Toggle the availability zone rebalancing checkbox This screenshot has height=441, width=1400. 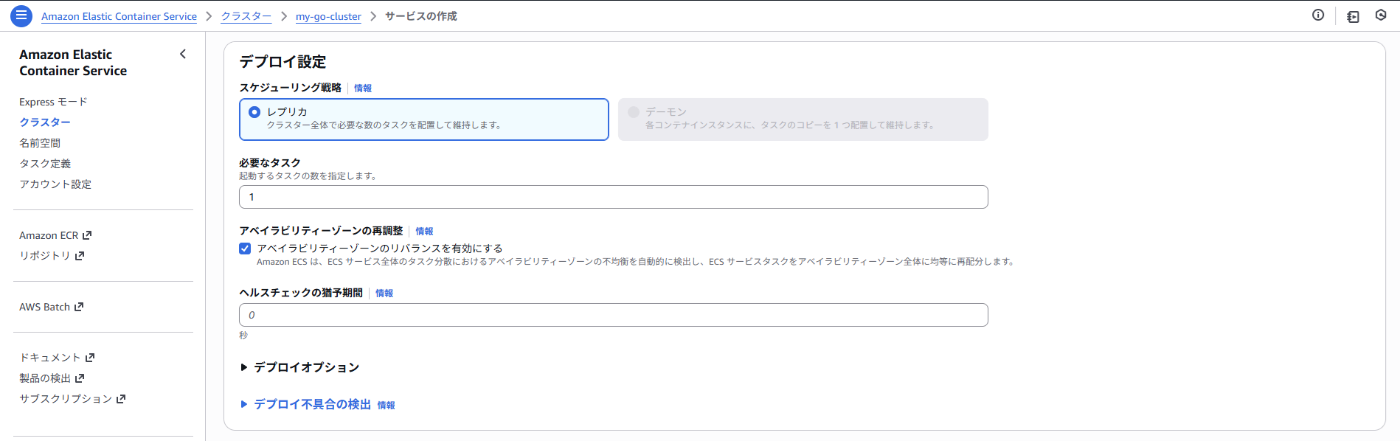click(245, 248)
